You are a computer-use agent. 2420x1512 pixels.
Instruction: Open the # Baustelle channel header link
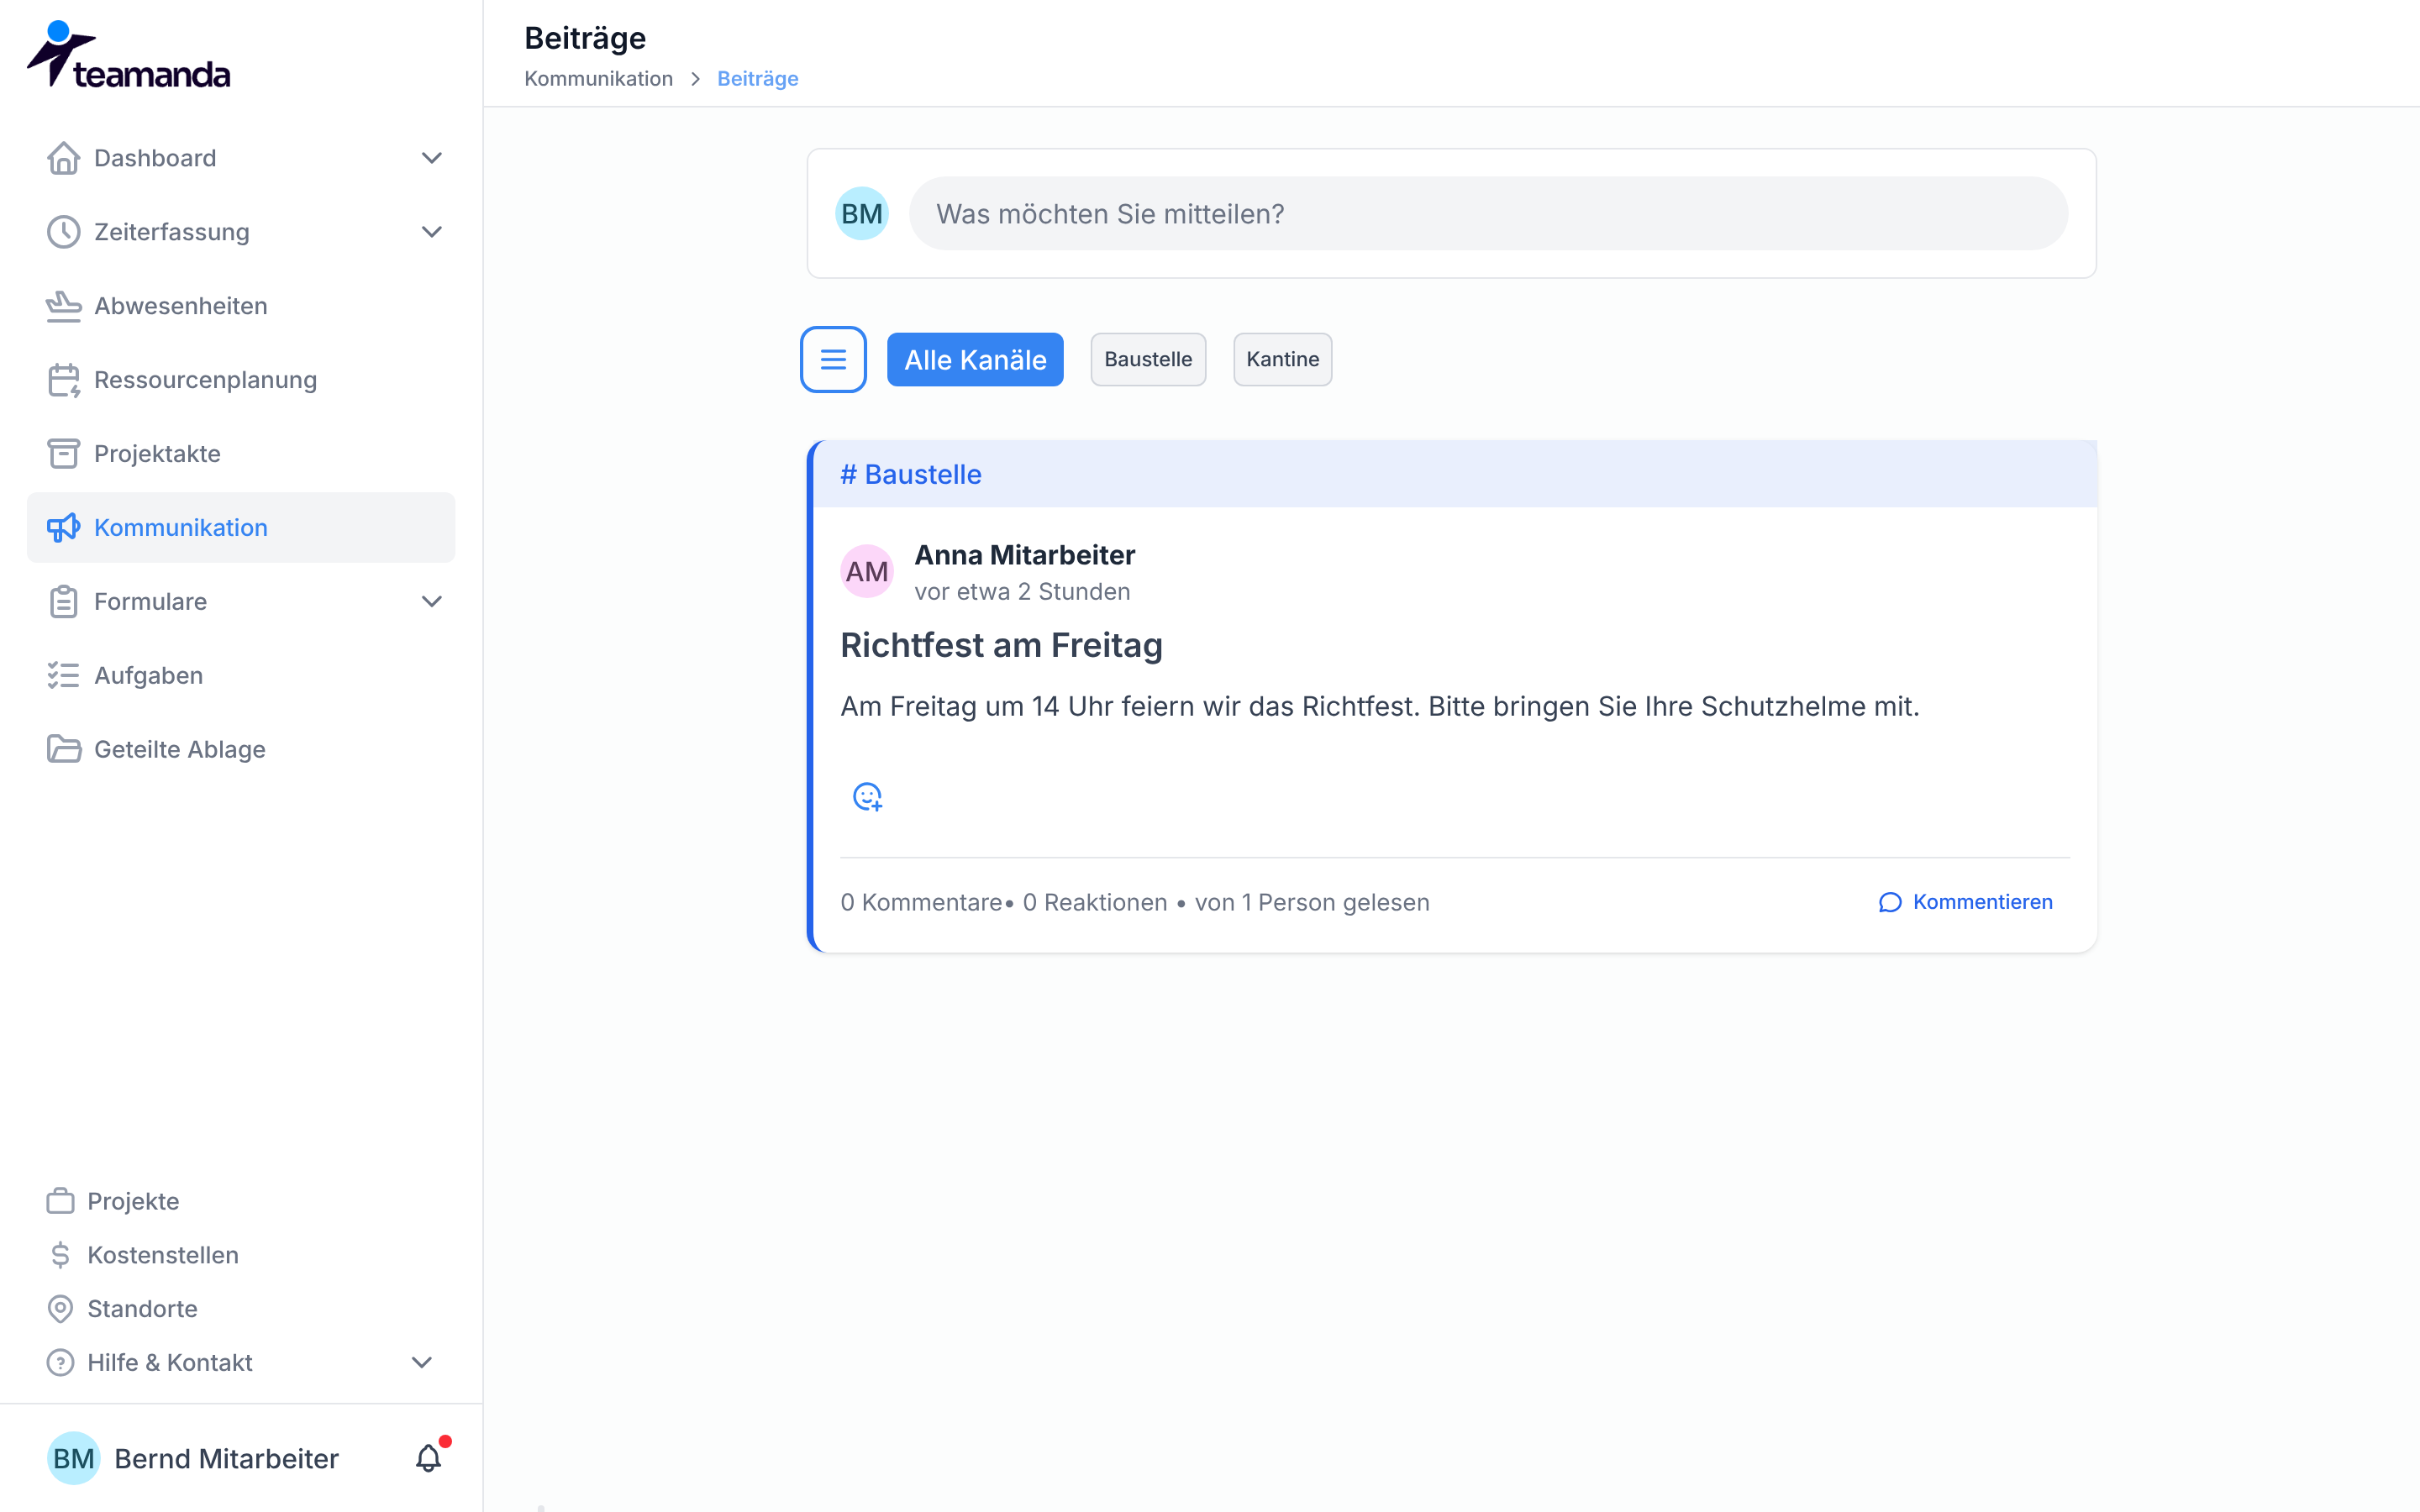click(x=911, y=474)
